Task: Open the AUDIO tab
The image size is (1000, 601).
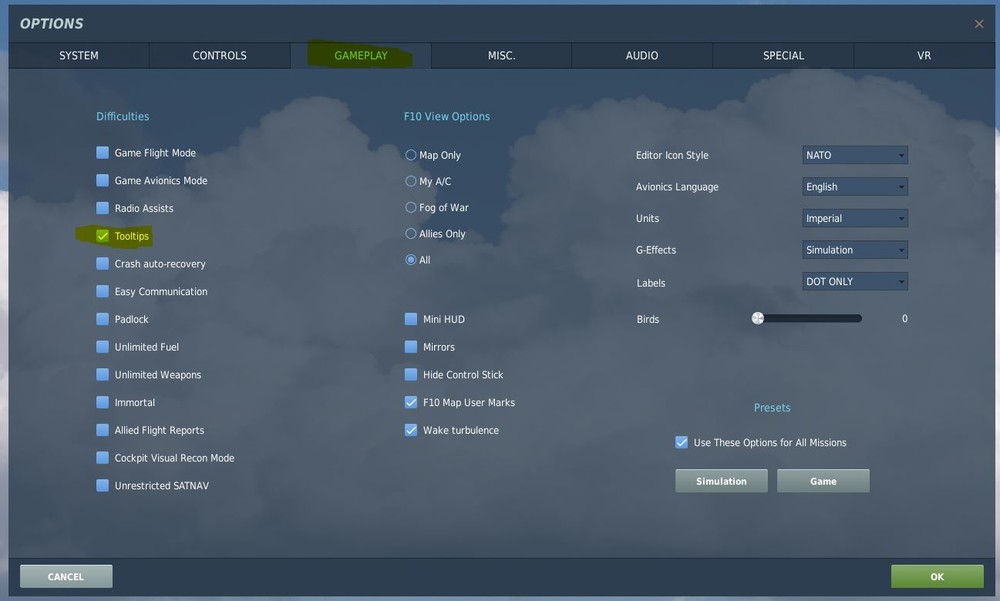Action: (x=642, y=56)
